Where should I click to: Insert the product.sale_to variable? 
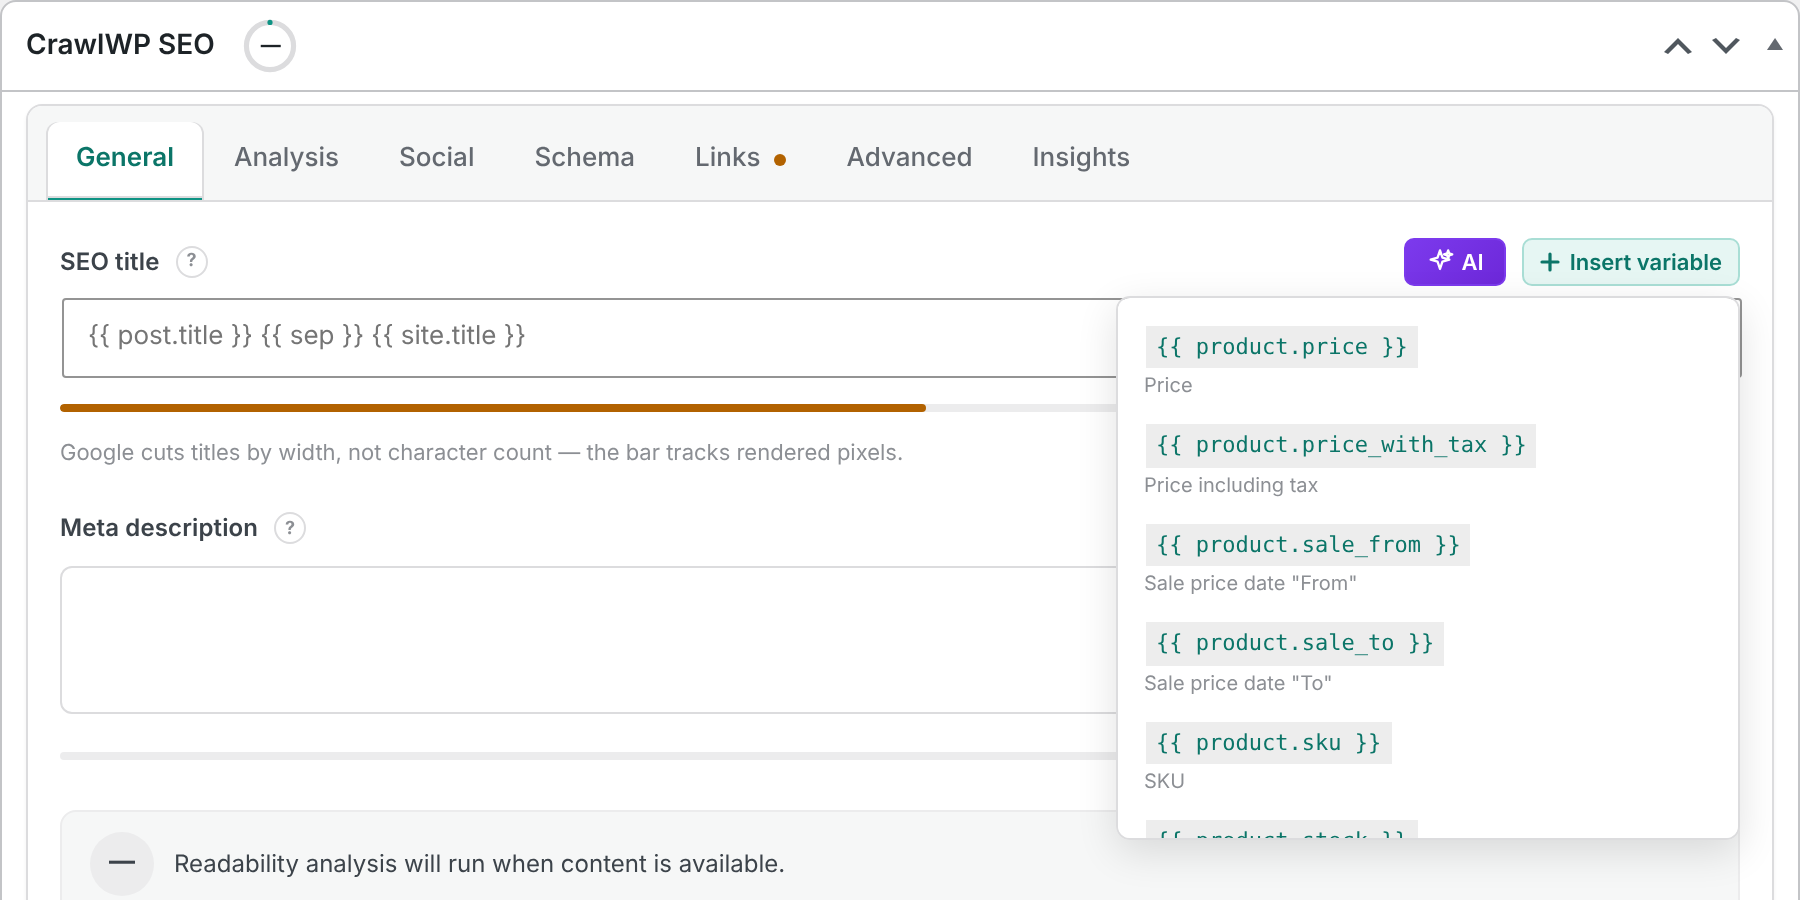click(1295, 643)
